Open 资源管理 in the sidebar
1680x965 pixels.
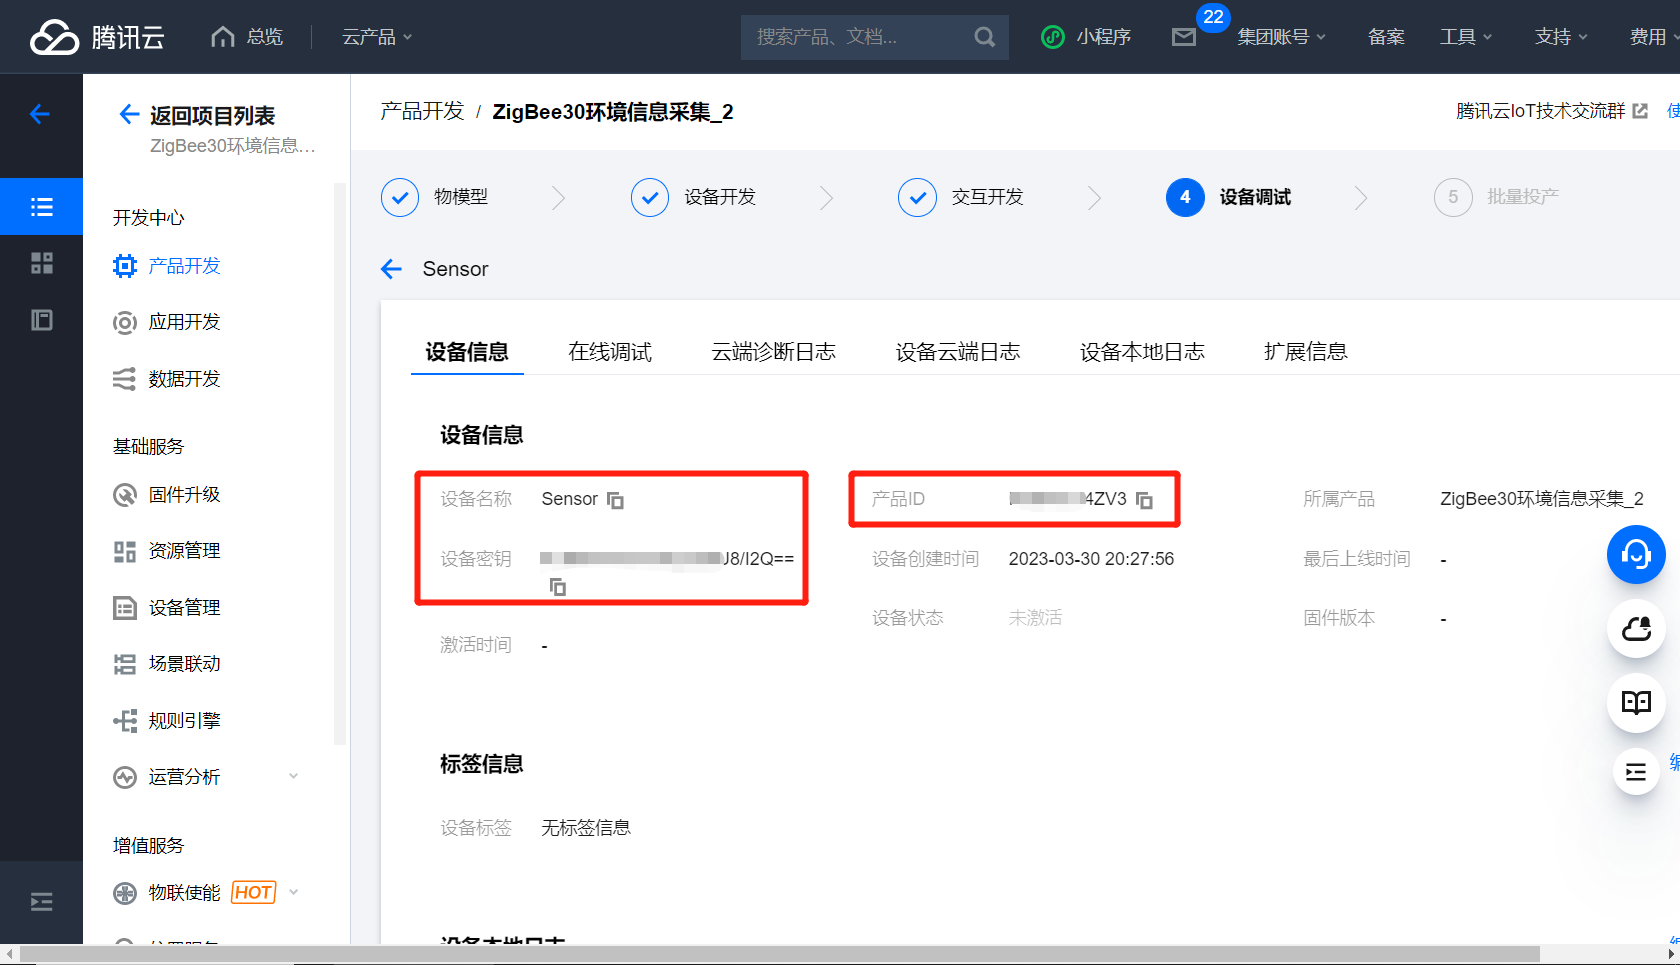[x=184, y=551]
